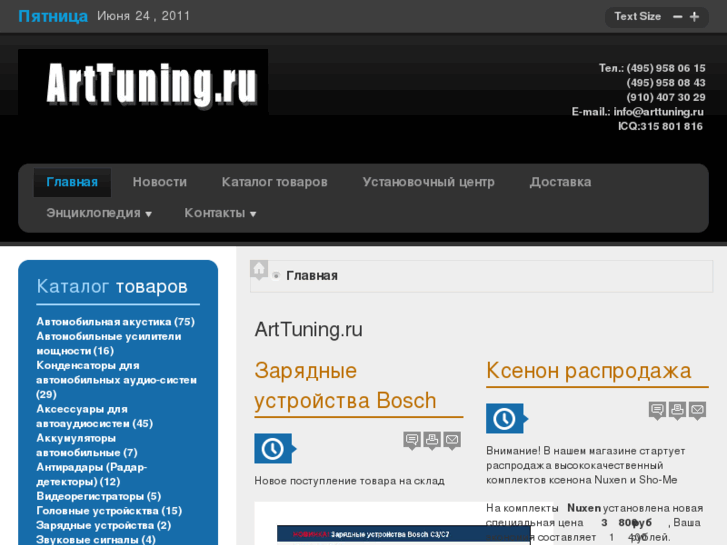727x545 pixels.
Task: Increase text size with plus icon
Action: pyautogui.click(x=694, y=17)
